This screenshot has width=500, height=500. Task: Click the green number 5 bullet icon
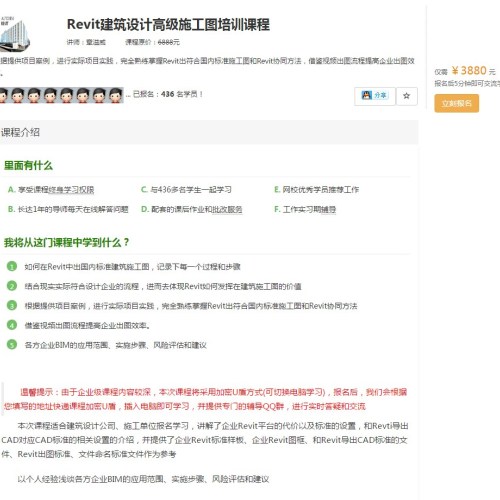12,344
